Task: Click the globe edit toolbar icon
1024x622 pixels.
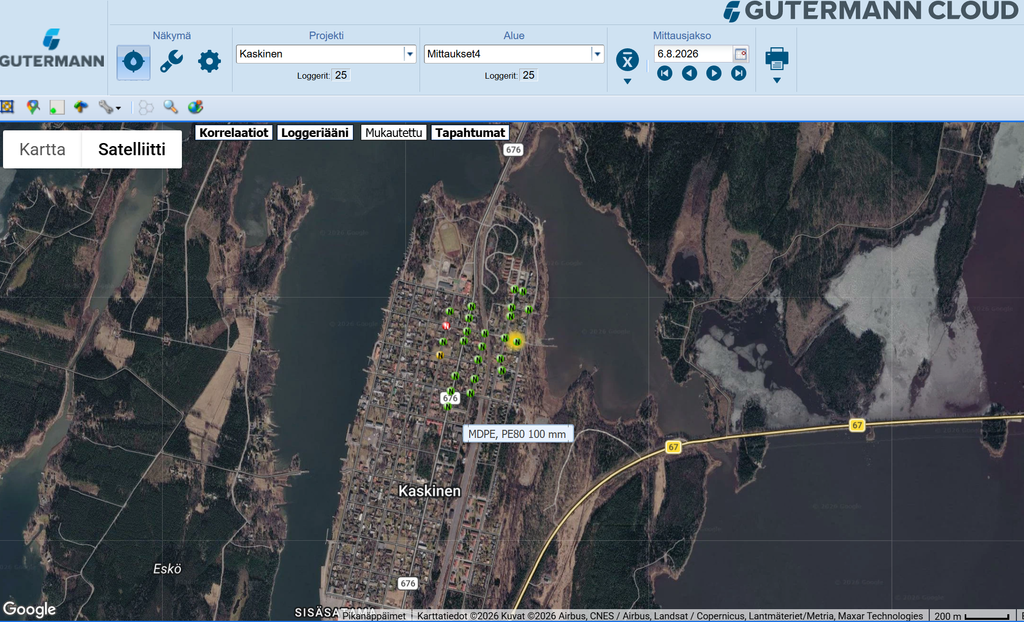Action: pyautogui.click(x=195, y=107)
